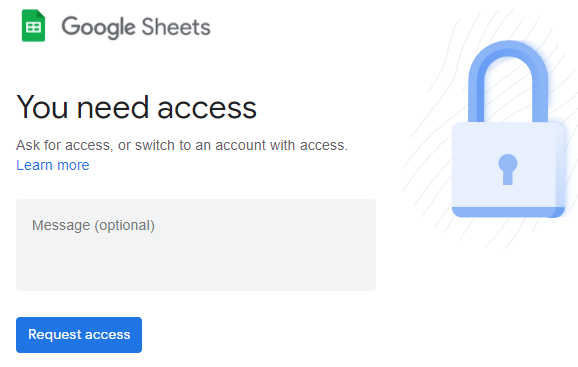Click the white grid inside Sheets icon

[34, 27]
